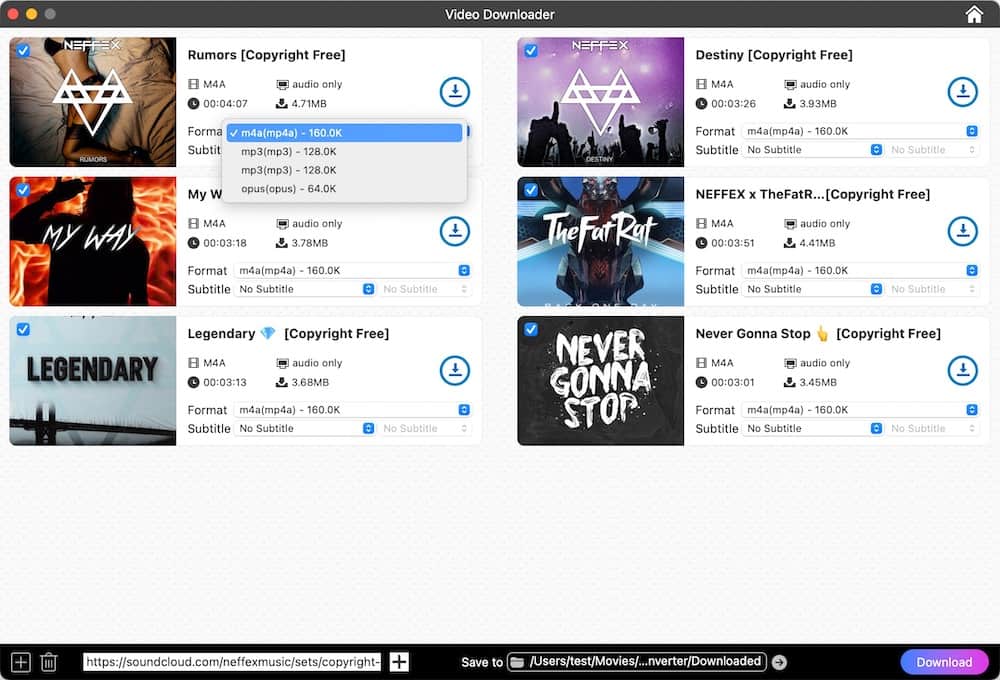Click the download icon for Never Gonna Stop
The width and height of the screenshot is (1000, 680).
[963, 370]
